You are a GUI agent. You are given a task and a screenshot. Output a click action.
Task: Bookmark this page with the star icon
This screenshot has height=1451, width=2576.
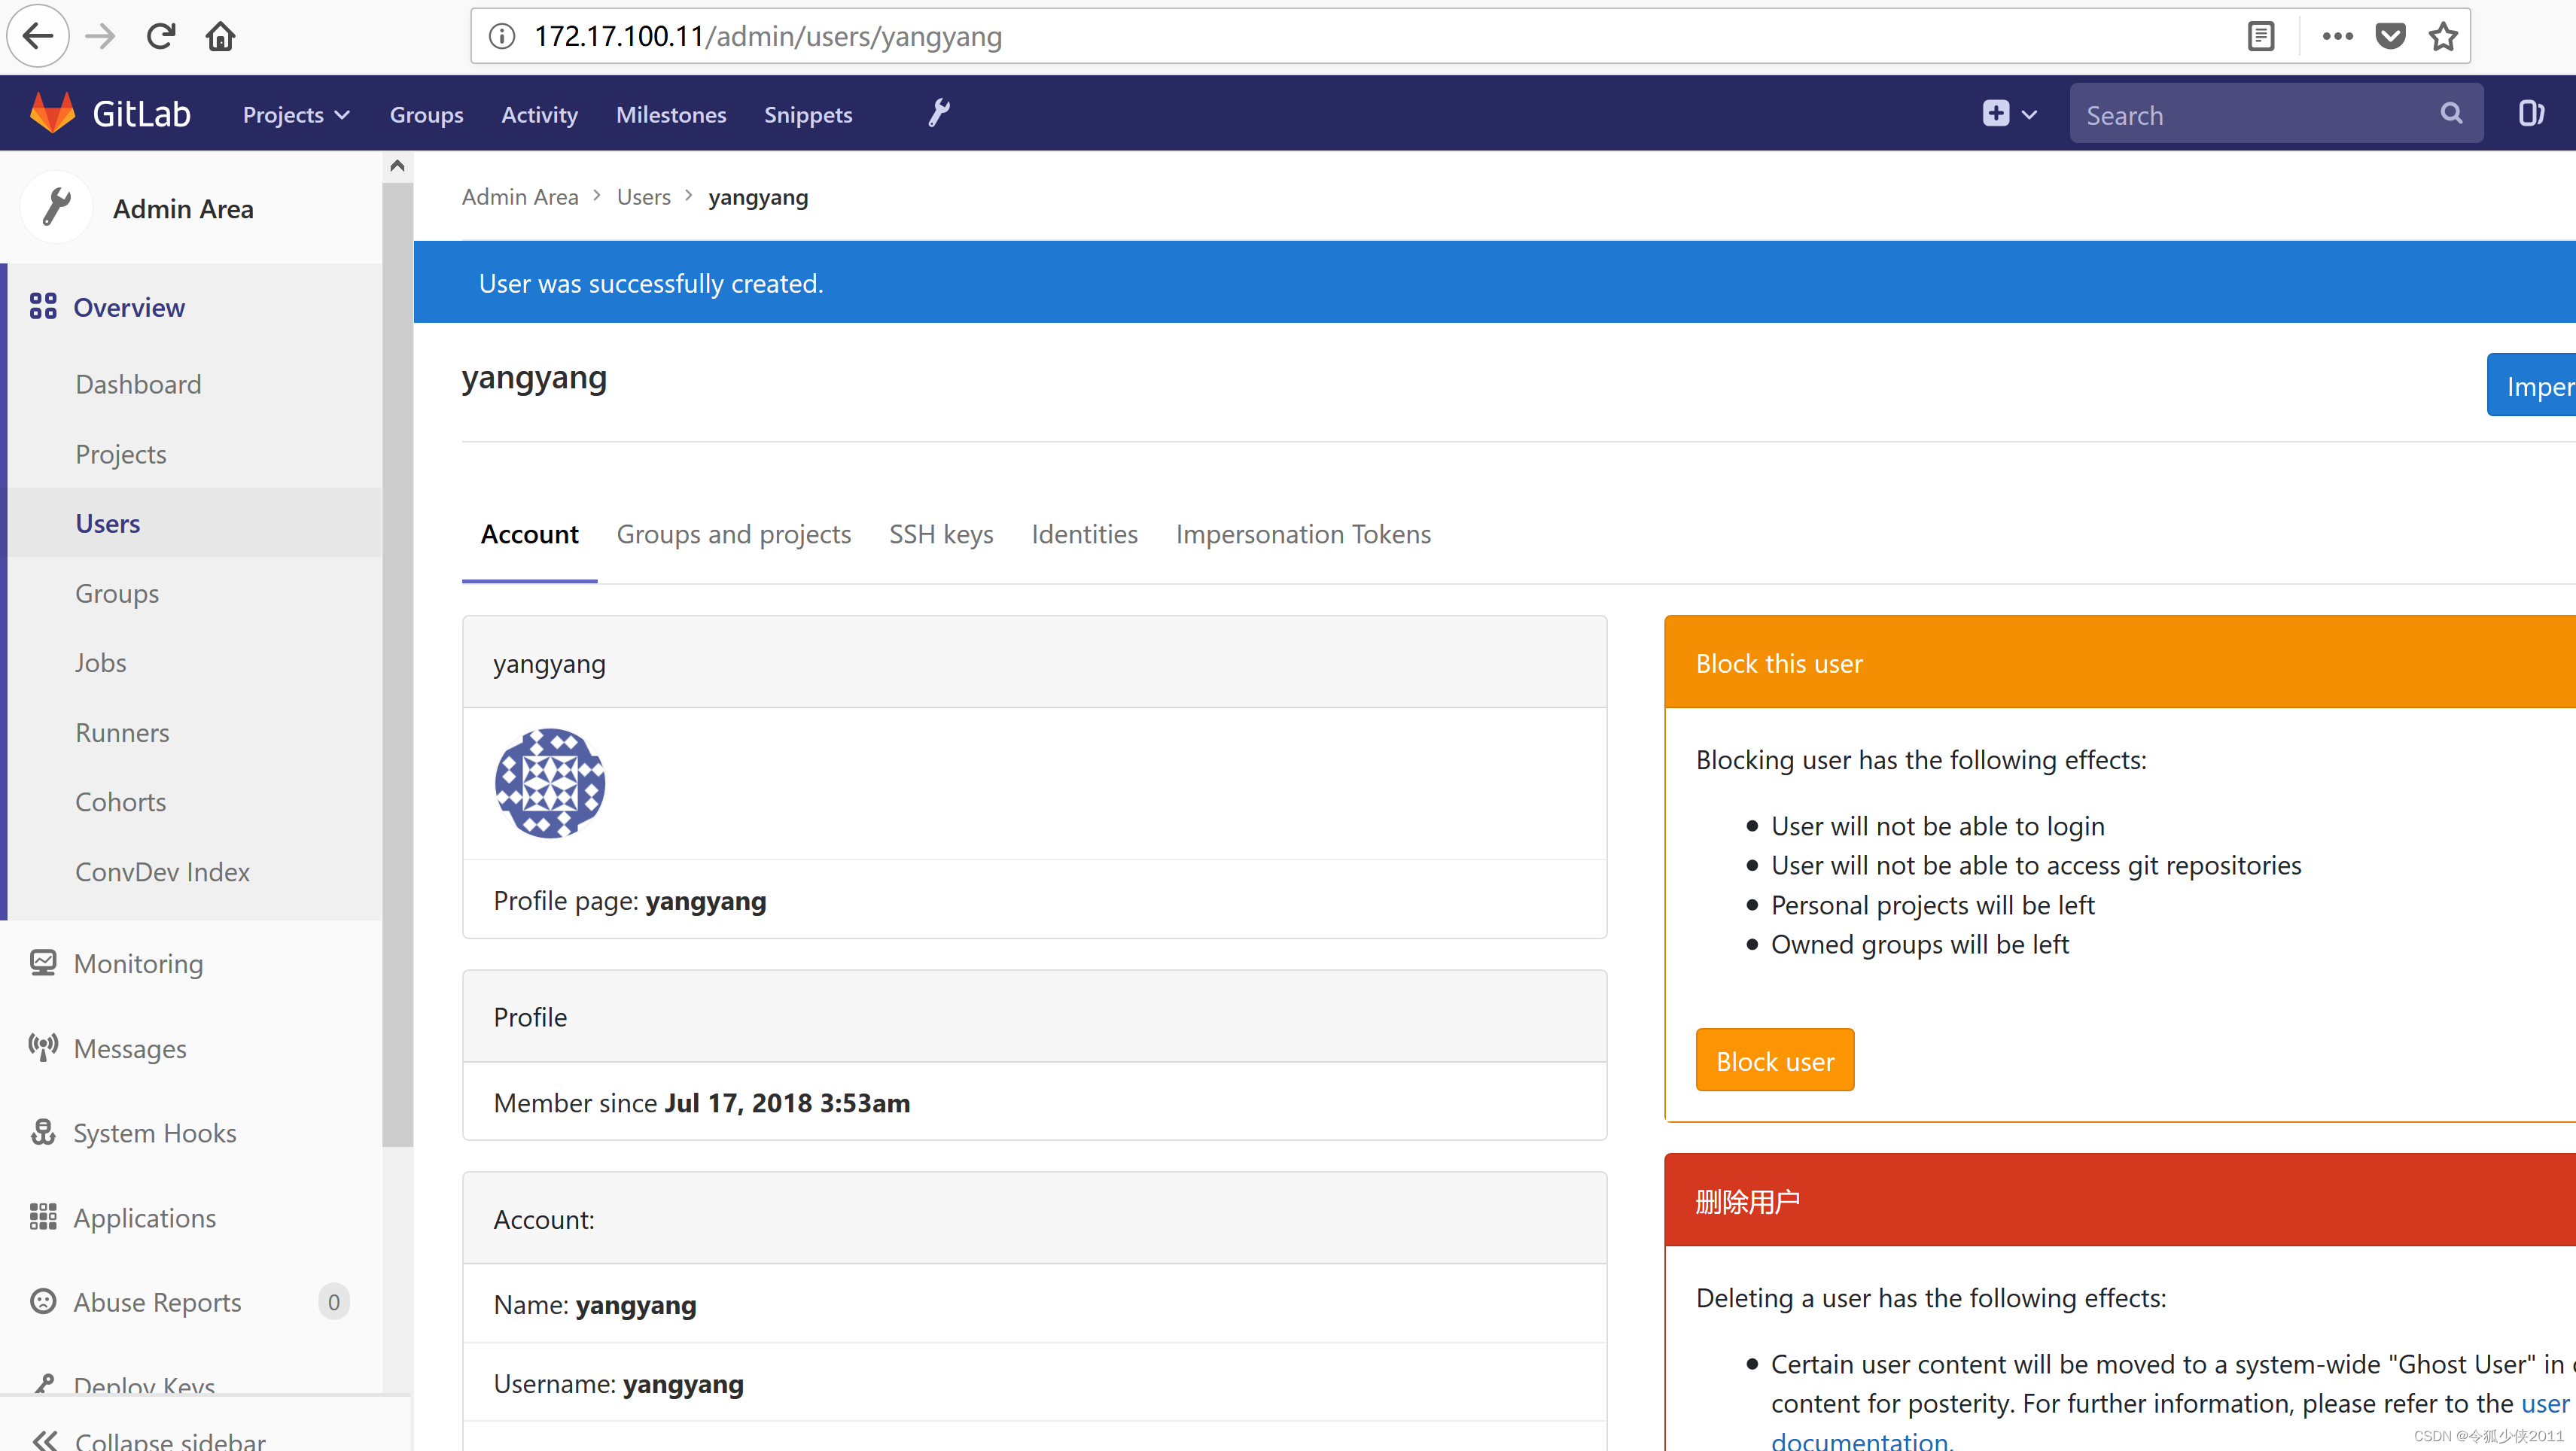pos(2443,35)
